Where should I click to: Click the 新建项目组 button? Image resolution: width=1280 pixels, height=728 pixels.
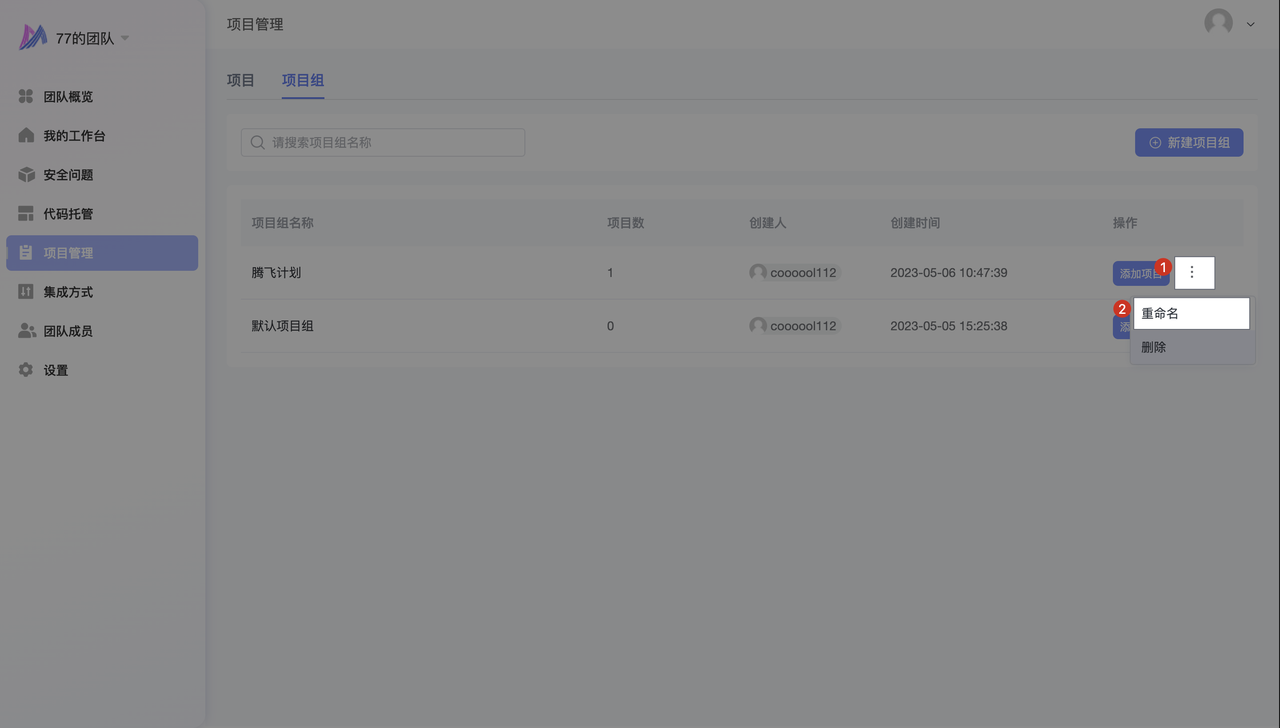pyautogui.click(x=1188, y=142)
